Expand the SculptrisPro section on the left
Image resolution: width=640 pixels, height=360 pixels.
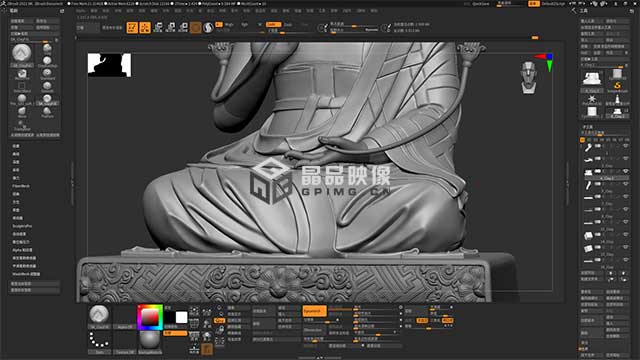[x=22, y=226]
